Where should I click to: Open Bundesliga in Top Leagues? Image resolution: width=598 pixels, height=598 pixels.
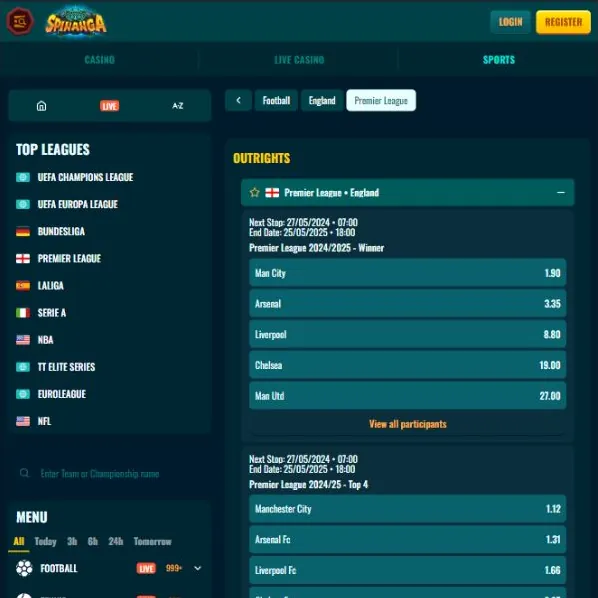pos(61,231)
